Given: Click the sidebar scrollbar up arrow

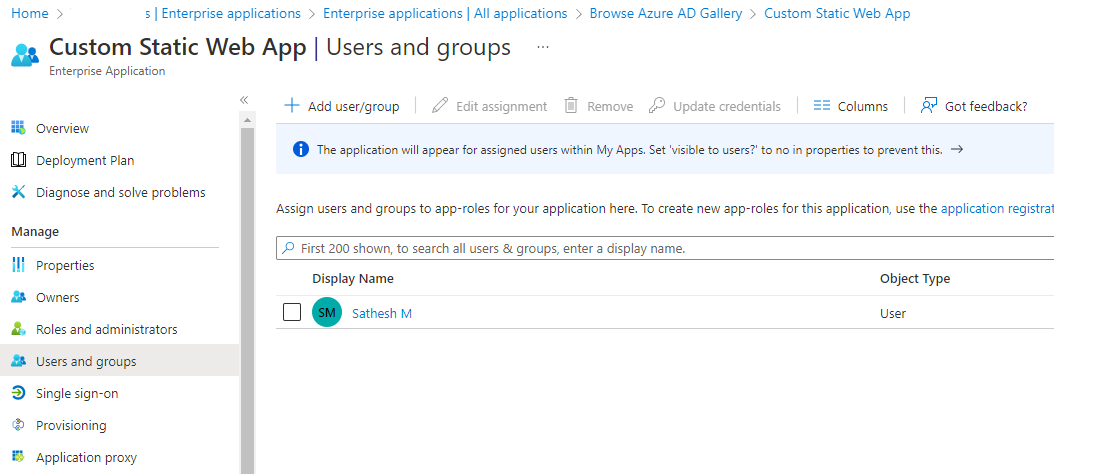Looking at the screenshot, I should pos(247,120).
